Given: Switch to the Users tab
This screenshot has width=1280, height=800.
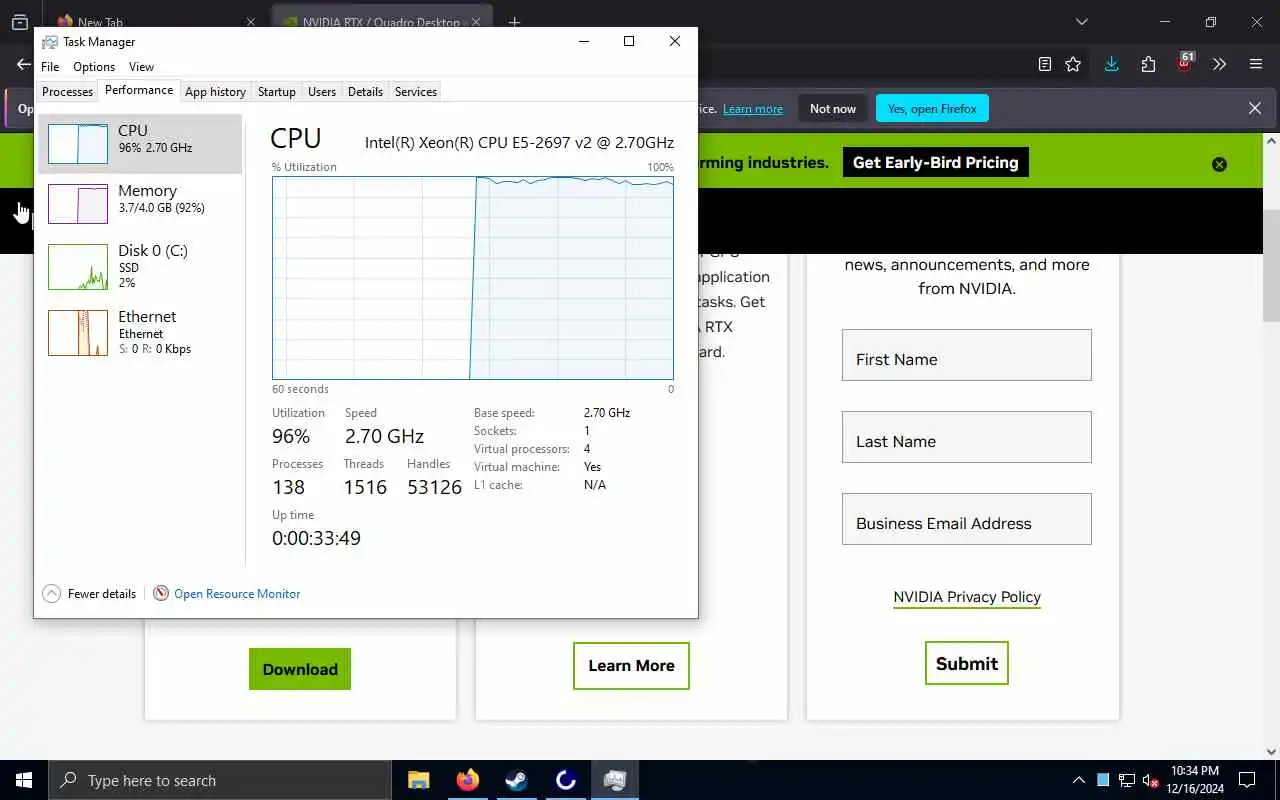Looking at the screenshot, I should [x=322, y=92].
